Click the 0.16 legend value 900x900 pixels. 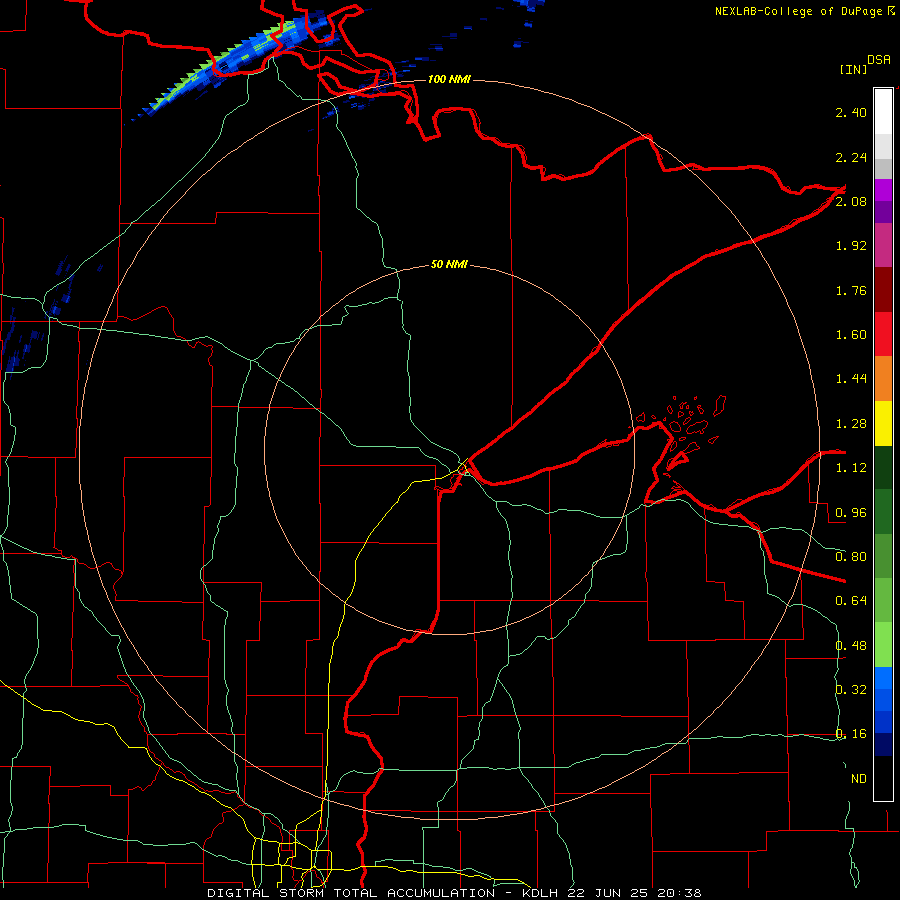[x=851, y=734]
